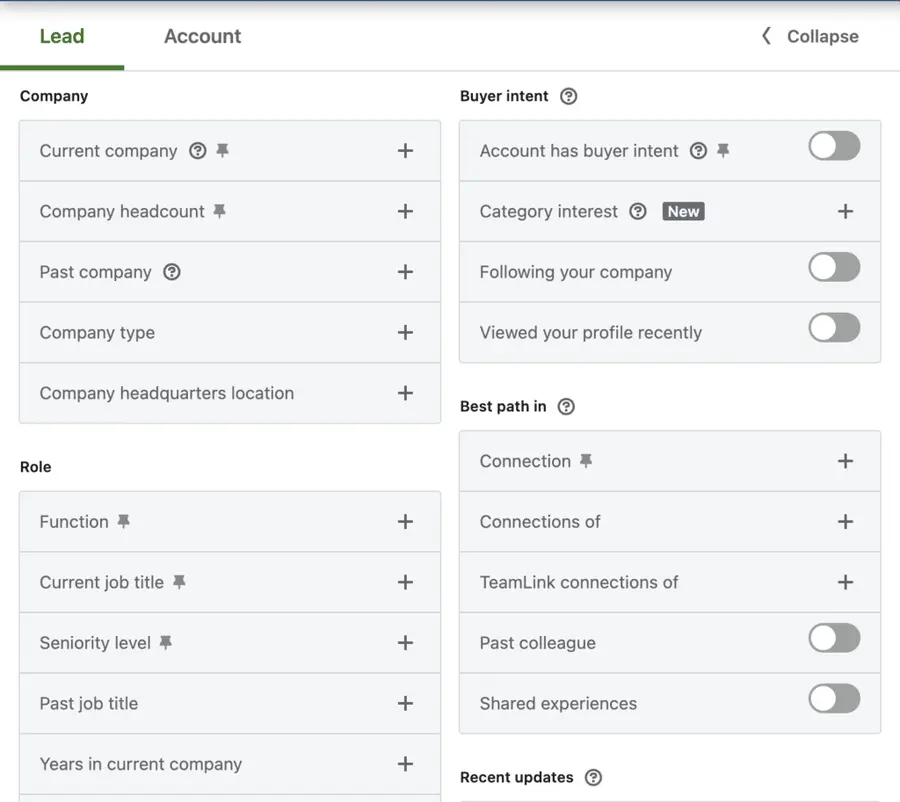900x802 pixels.
Task: Open the Best path in help tooltip
Action: [566, 407]
